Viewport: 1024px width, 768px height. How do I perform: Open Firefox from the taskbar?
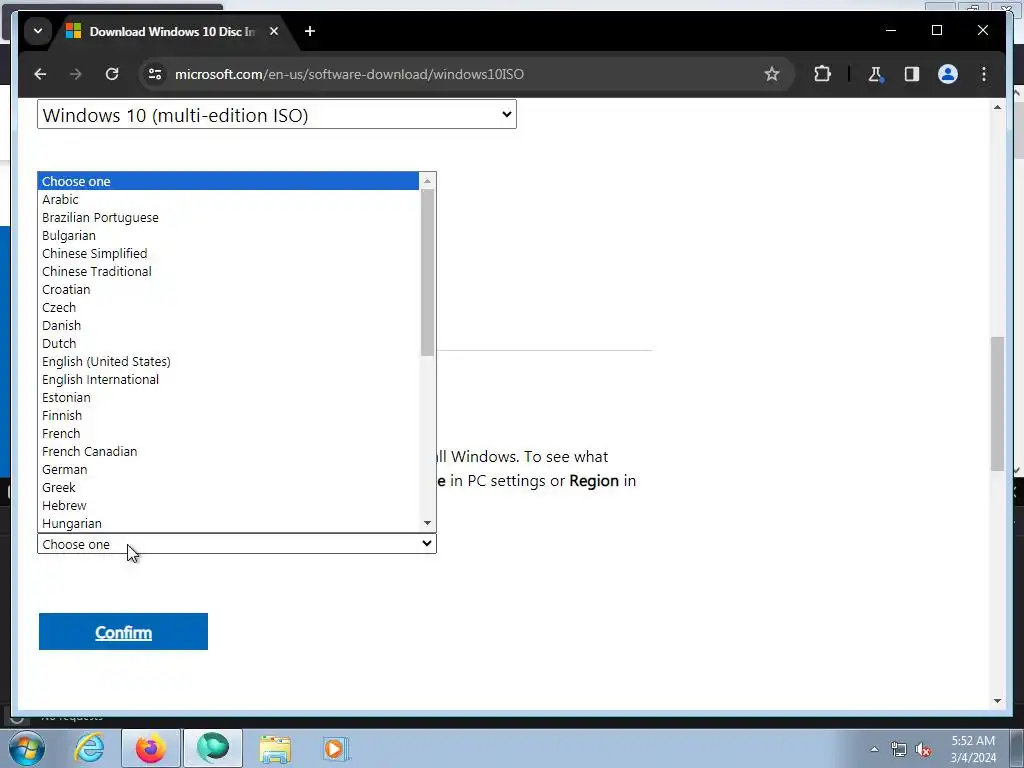(150, 748)
